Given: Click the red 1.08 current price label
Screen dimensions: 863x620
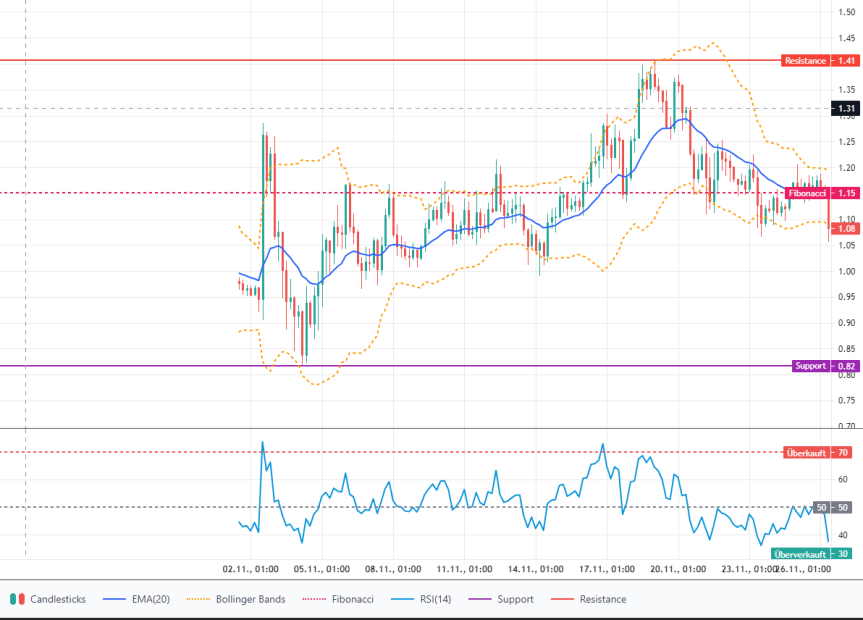Looking at the screenshot, I should coord(846,228).
